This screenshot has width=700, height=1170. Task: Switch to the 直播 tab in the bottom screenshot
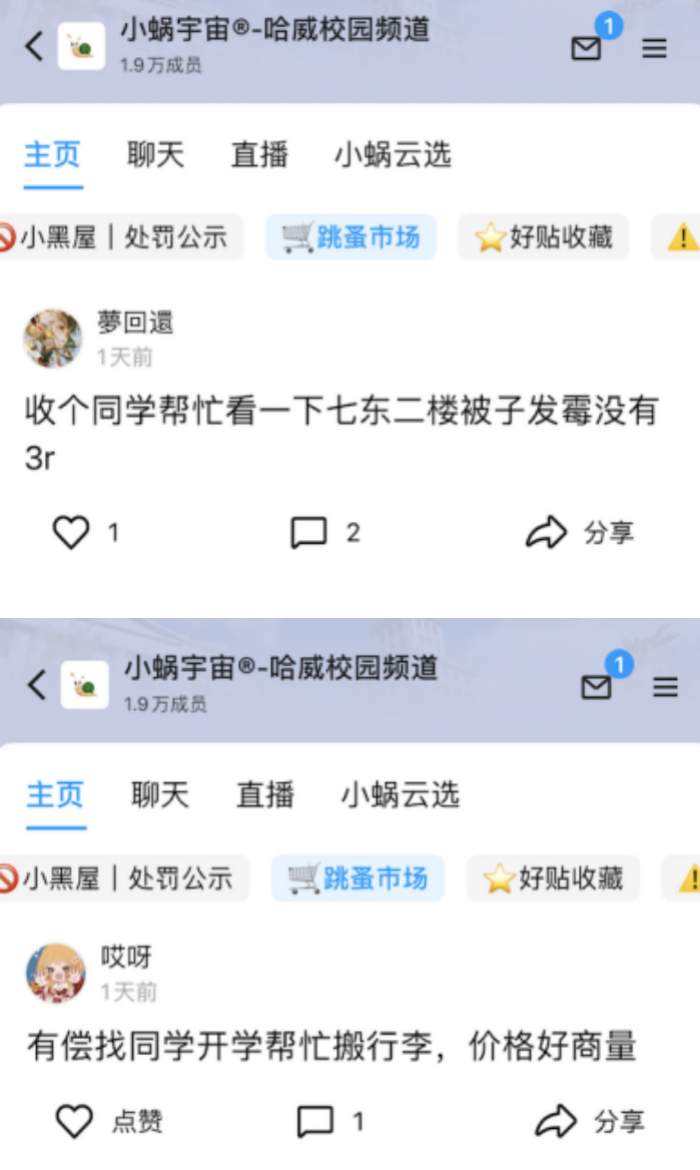tap(265, 795)
